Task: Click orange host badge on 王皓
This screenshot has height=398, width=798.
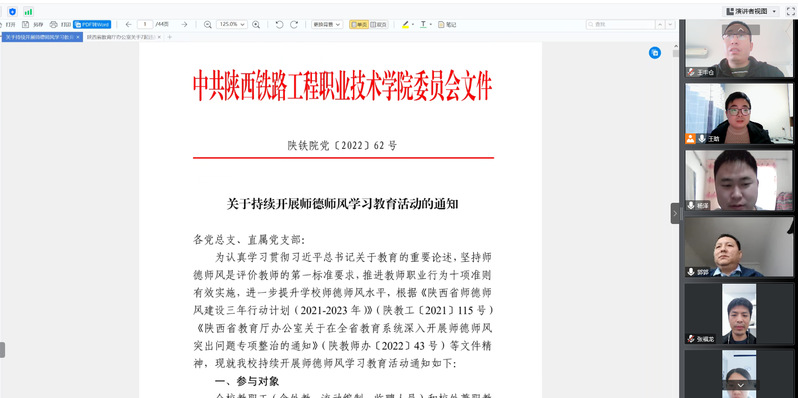Action: [691, 138]
